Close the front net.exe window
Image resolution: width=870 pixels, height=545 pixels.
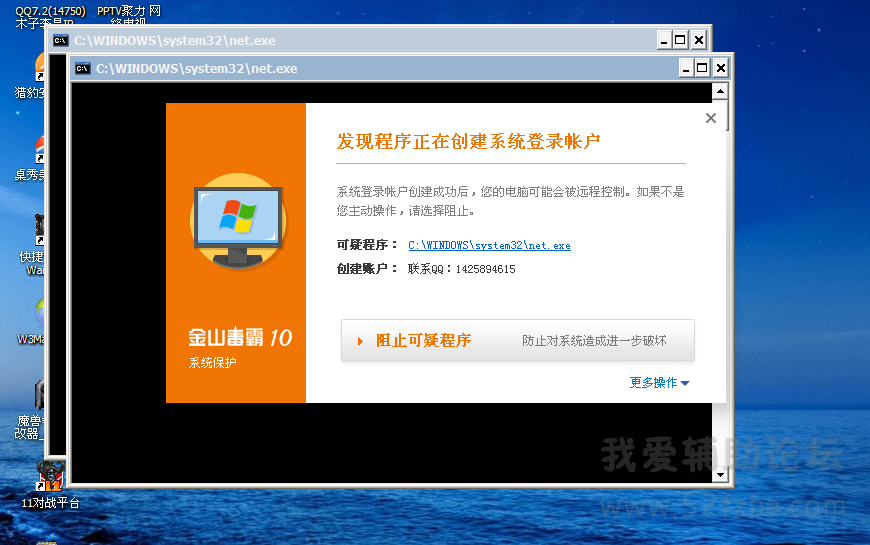pyautogui.click(x=720, y=68)
